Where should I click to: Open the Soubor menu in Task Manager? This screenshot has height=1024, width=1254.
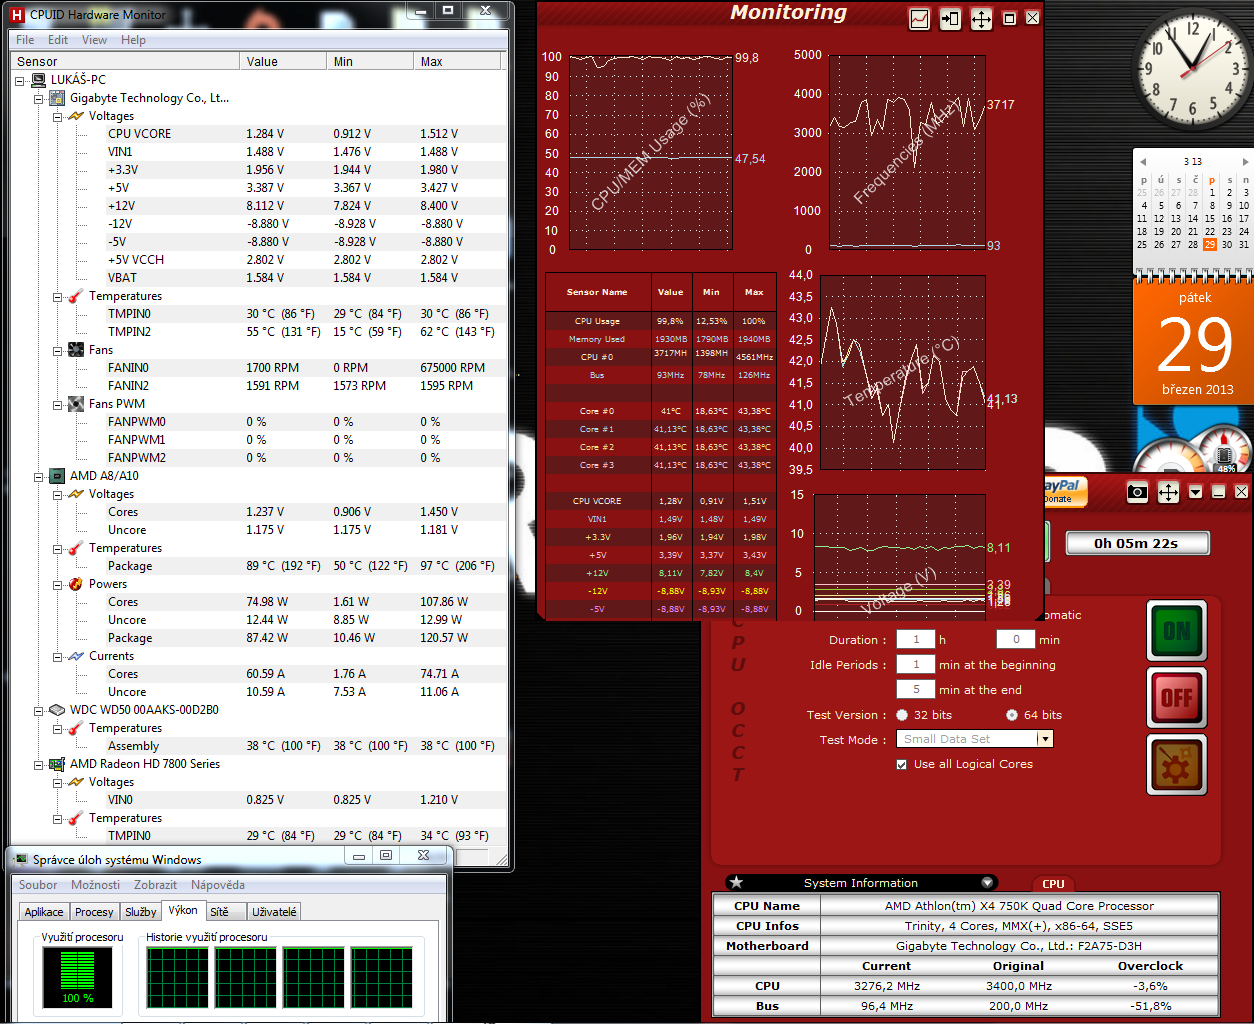point(38,885)
